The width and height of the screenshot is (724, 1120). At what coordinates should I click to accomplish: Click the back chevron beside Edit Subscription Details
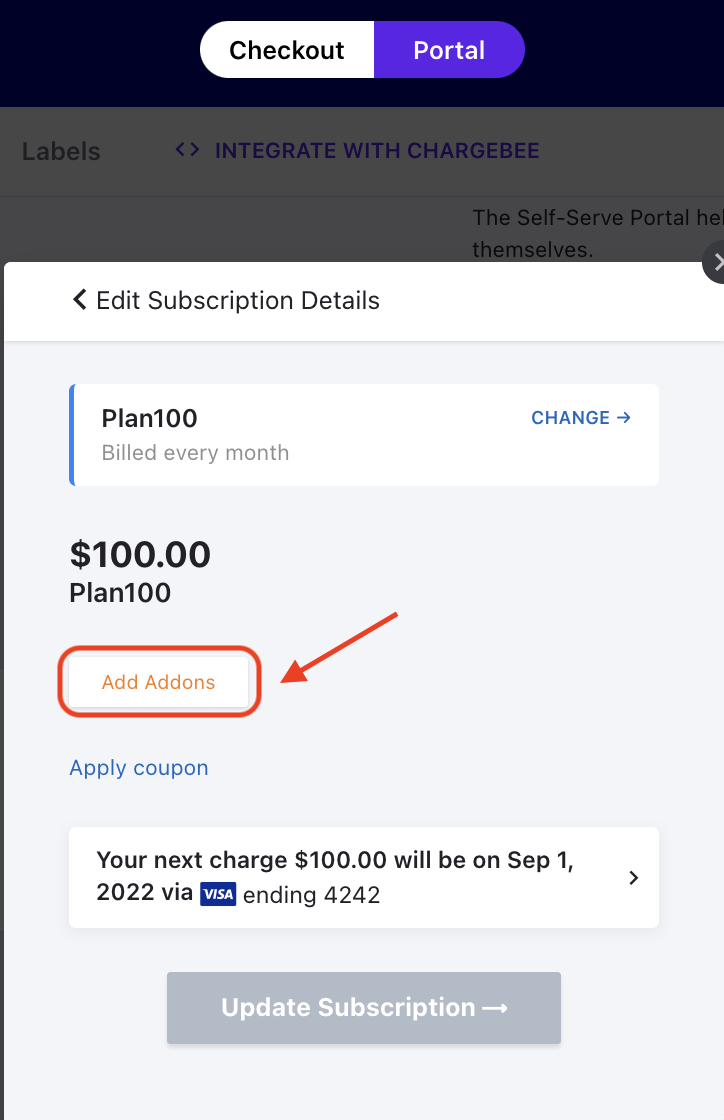point(79,300)
